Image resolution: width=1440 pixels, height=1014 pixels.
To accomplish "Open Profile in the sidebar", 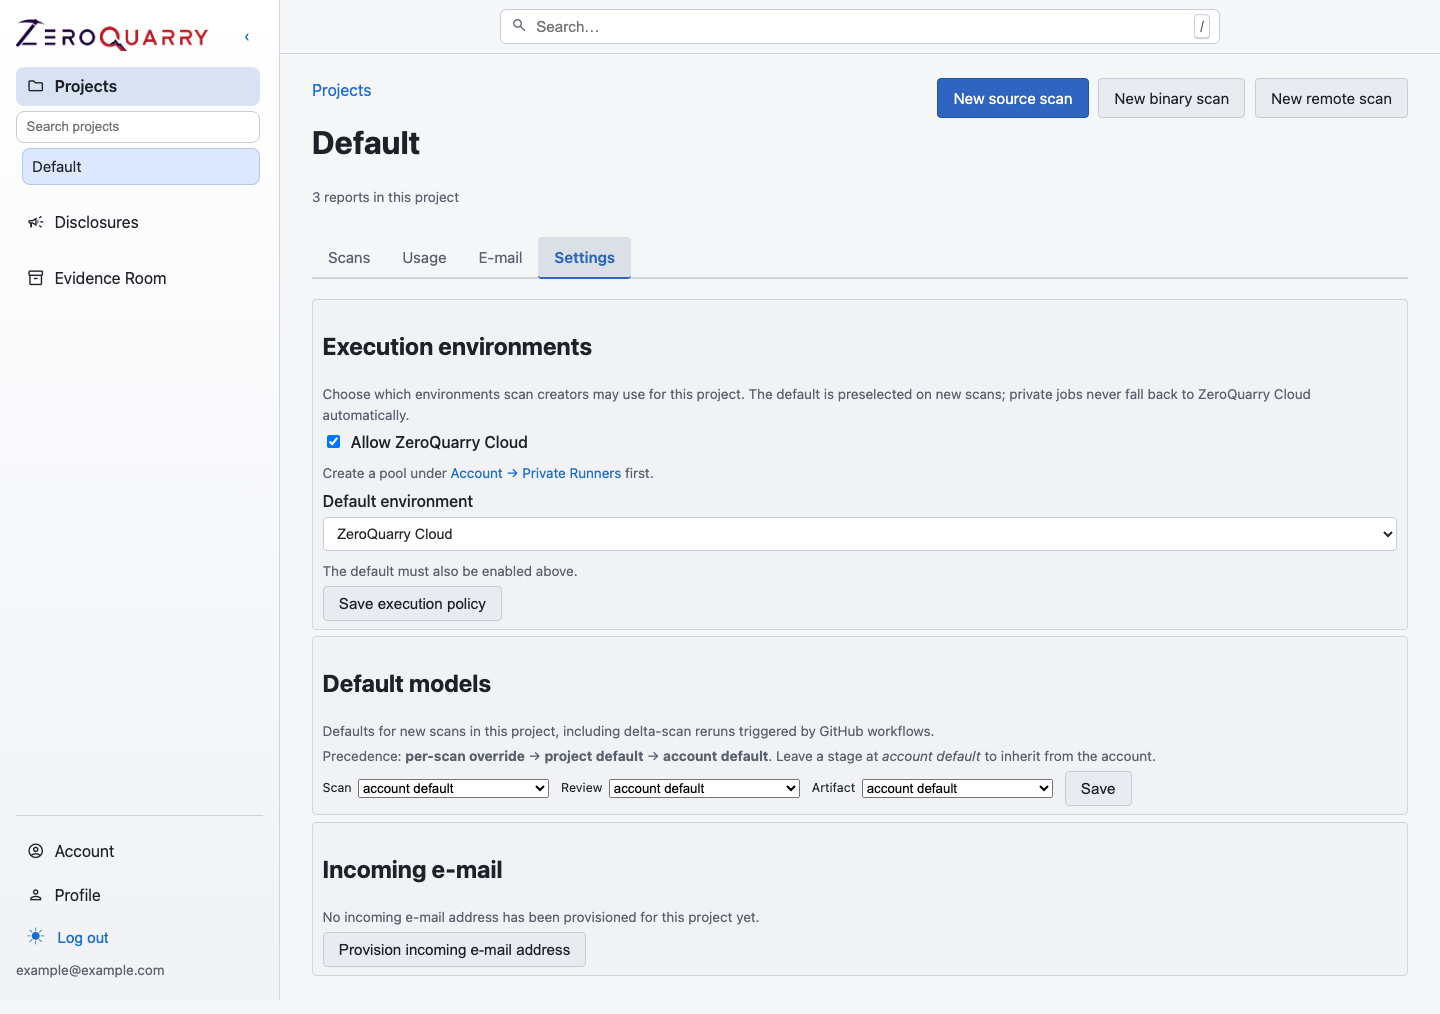I will [138, 895].
